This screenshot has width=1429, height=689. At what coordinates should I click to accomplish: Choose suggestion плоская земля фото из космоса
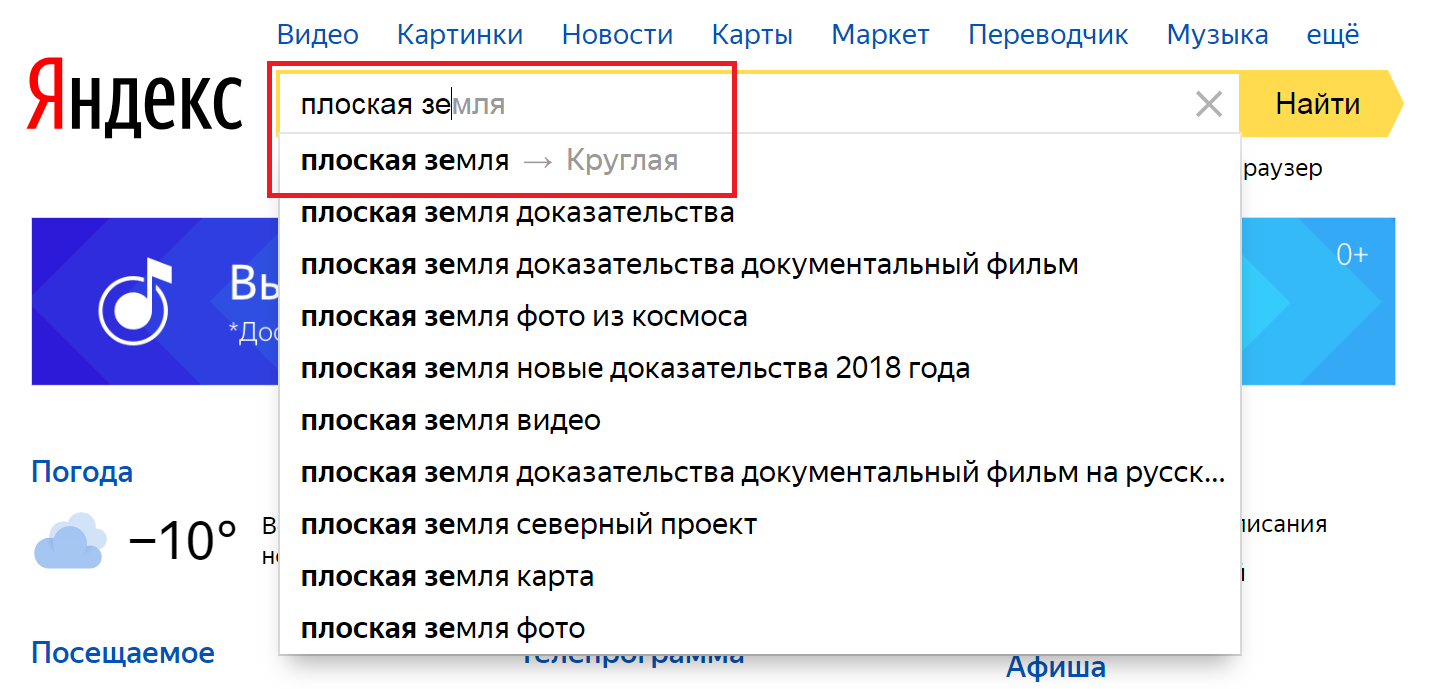[x=523, y=317]
